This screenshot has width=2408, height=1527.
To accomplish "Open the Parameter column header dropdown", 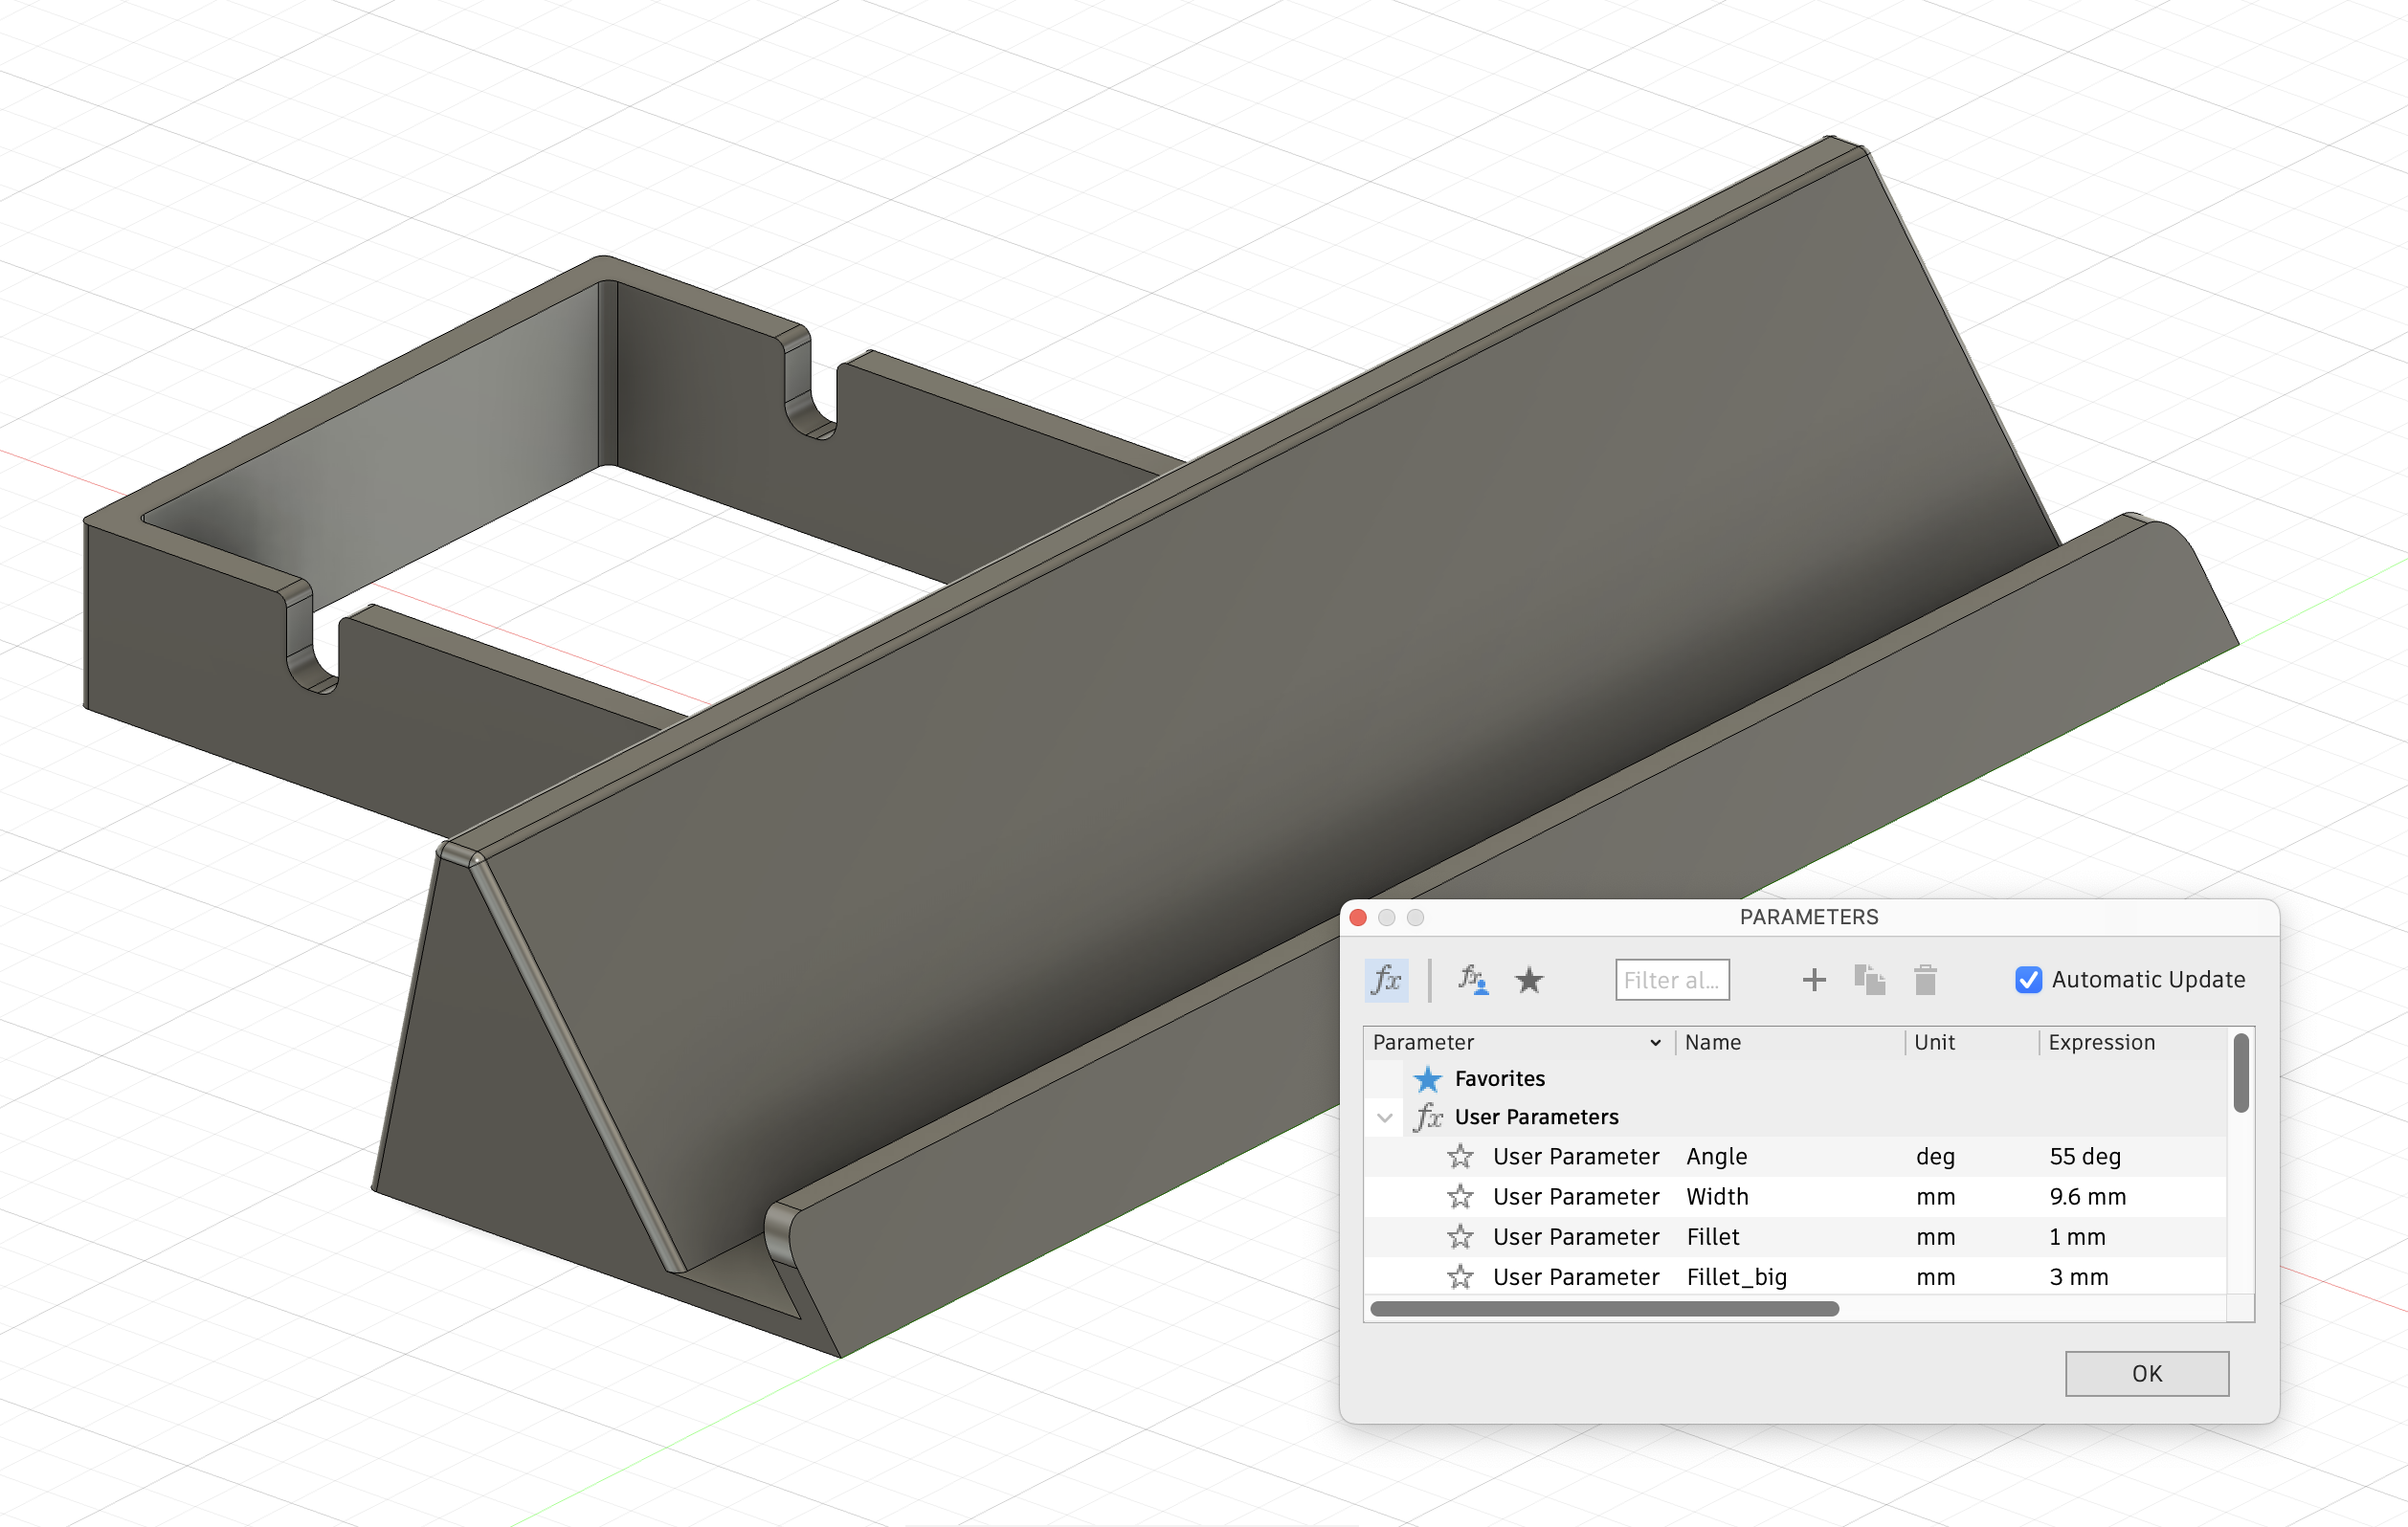I will point(1656,1042).
